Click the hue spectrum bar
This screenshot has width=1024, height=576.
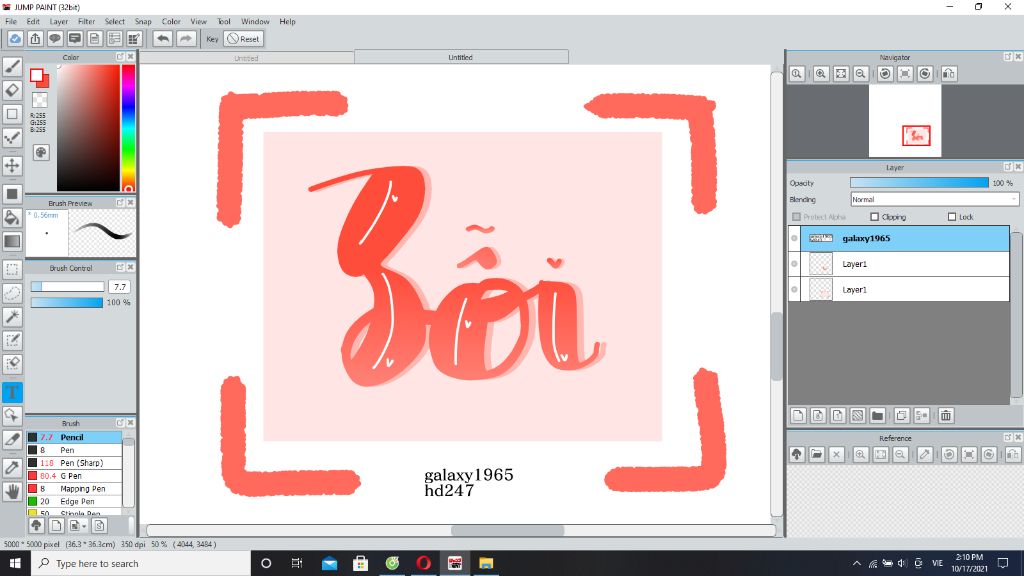(x=129, y=128)
